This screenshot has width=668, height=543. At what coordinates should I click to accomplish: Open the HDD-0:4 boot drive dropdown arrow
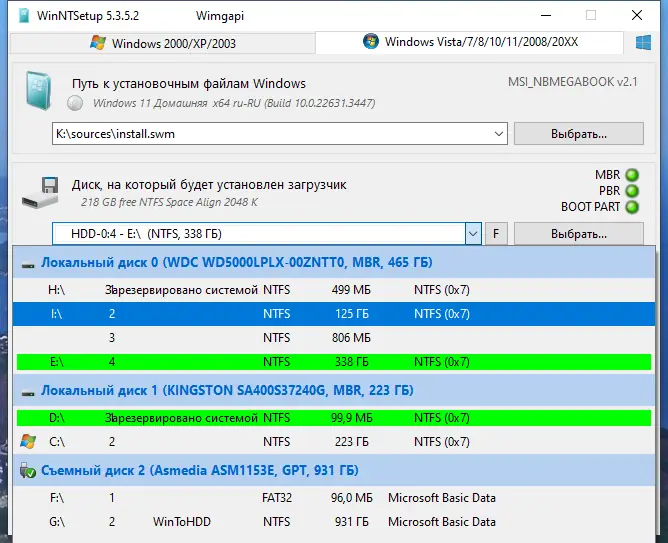pos(473,234)
